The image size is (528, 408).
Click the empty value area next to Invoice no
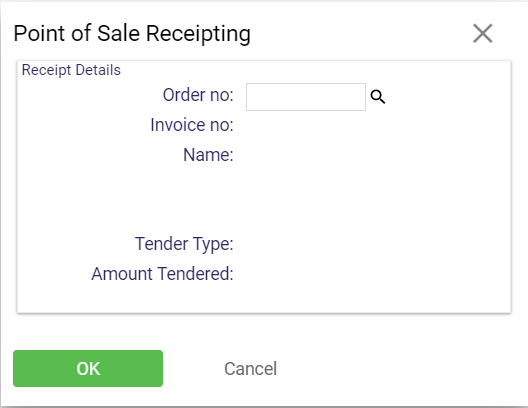pyautogui.click(x=372, y=125)
